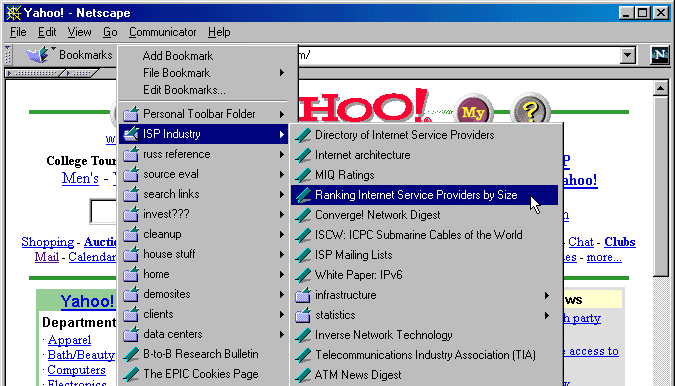Viewport: 675px width, 386px height.
Task: Click the Bookmarks icon in toolbar
Action: [38, 55]
